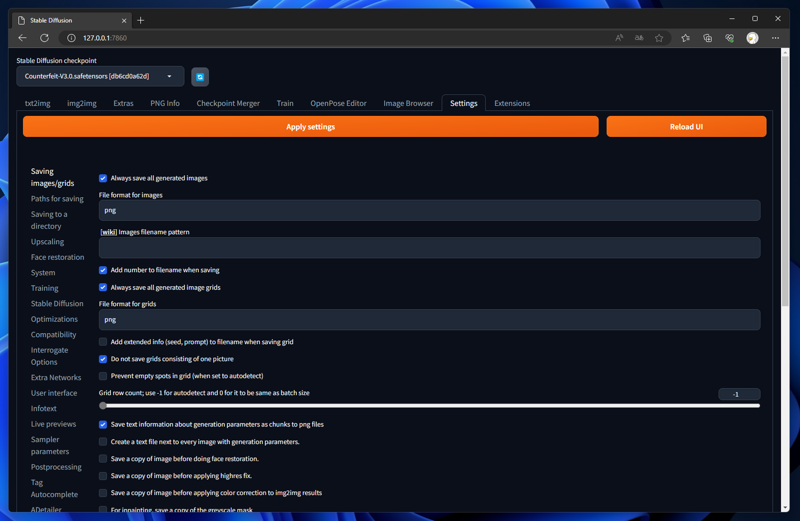Open read aloud icon in address bar
This screenshot has width=800, height=521.
coord(619,38)
